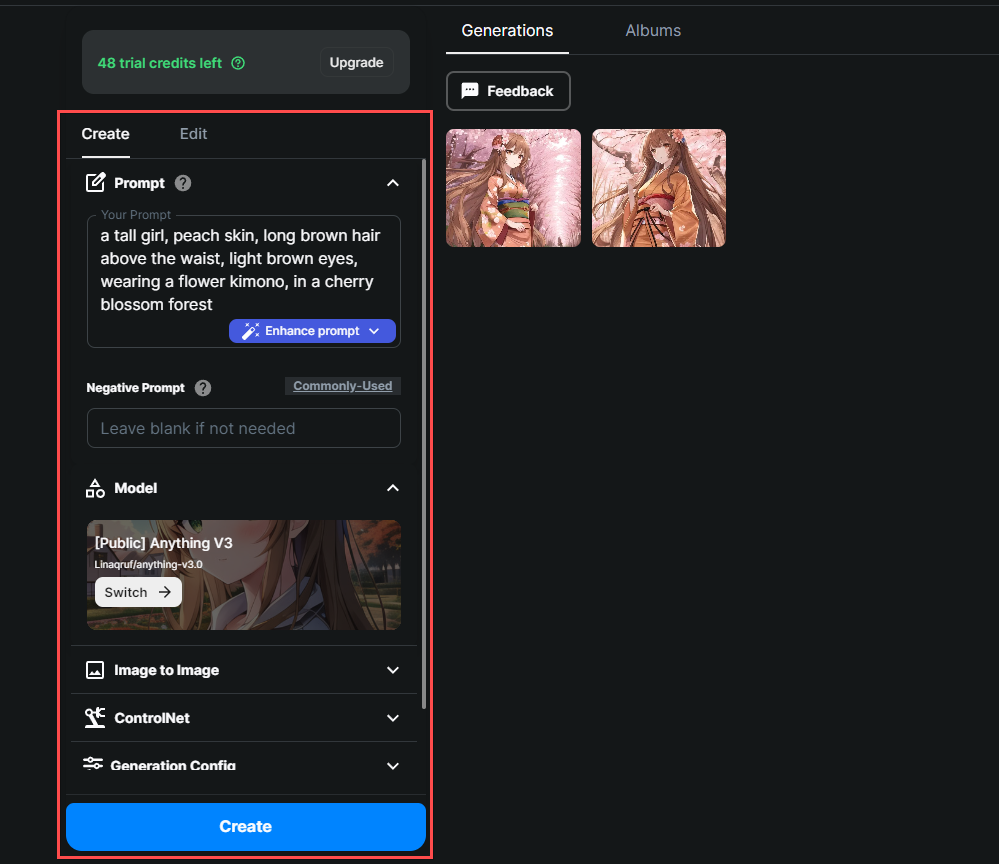Click the Image to Image picture icon
Screen dimensions: 999x864
pyautogui.click(x=95, y=670)
